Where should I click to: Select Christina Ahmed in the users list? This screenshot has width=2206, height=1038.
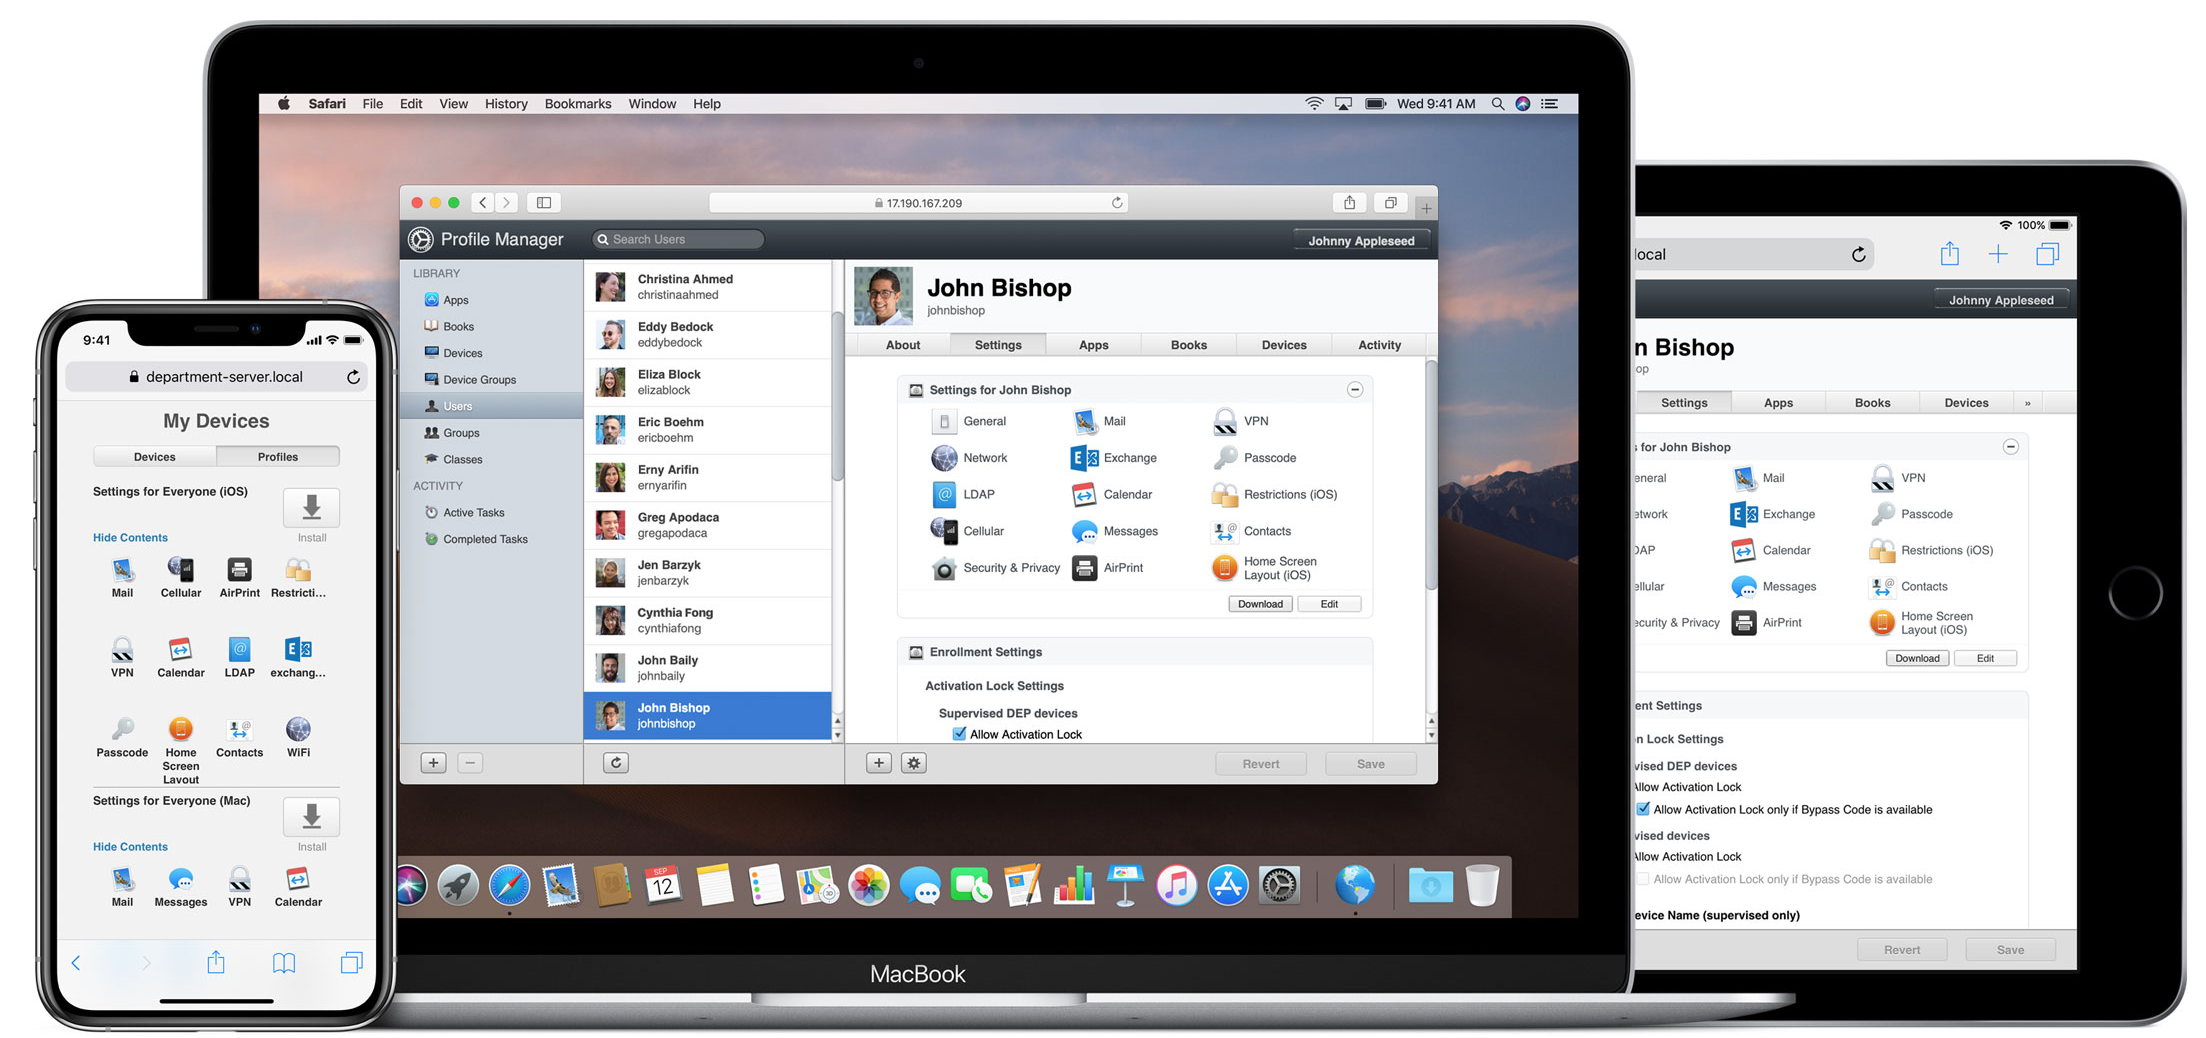point(708,287)
